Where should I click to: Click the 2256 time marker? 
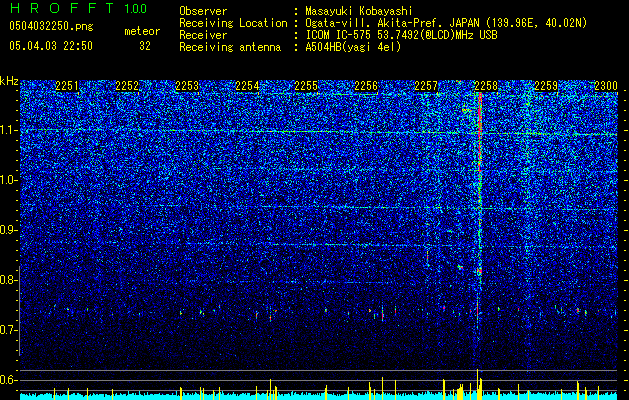coord(366,85)
